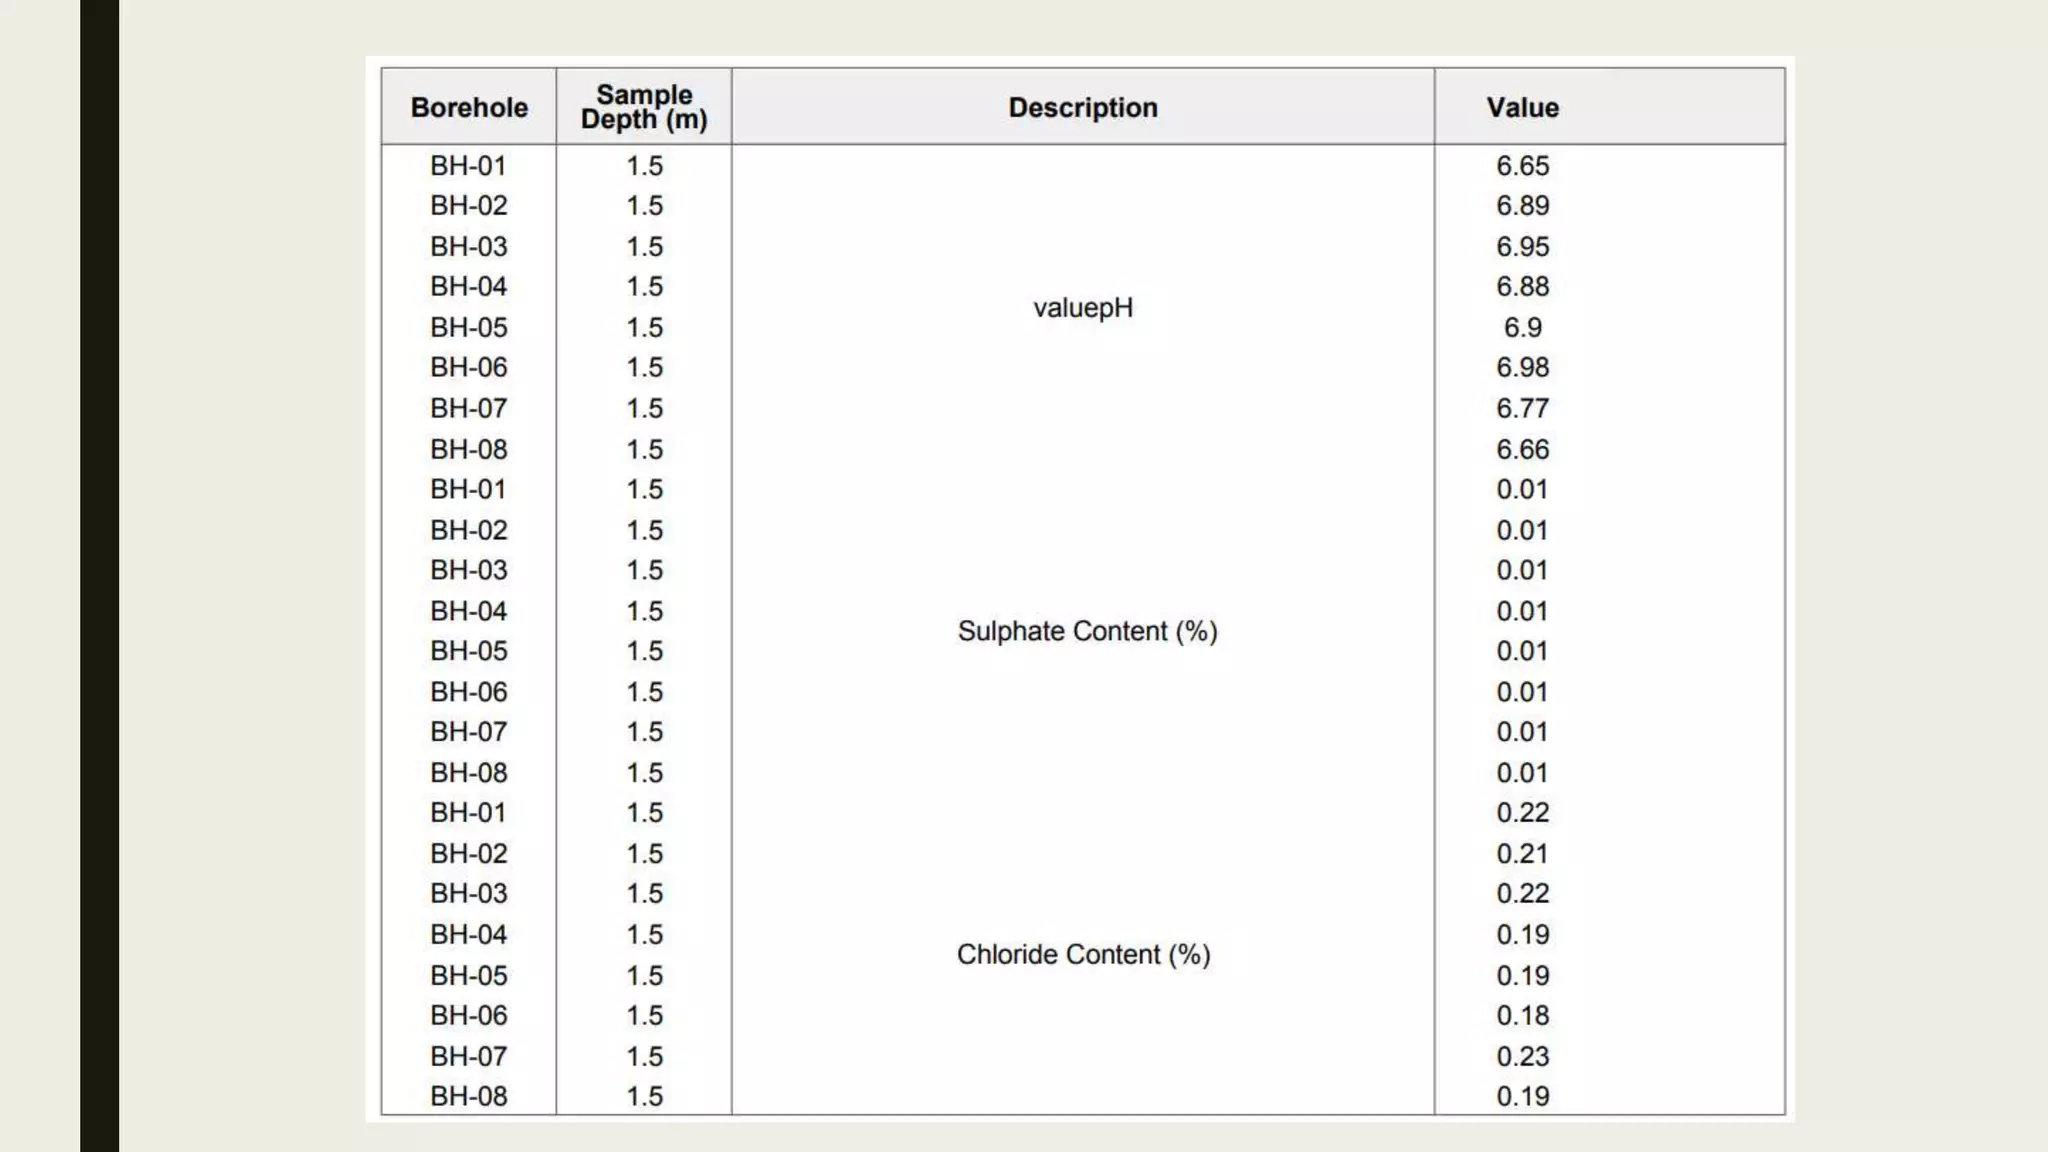Screen dimensions: 2048x1152
Task: Select BH-08 in the row valued 6.66
Action: (468, 449)
